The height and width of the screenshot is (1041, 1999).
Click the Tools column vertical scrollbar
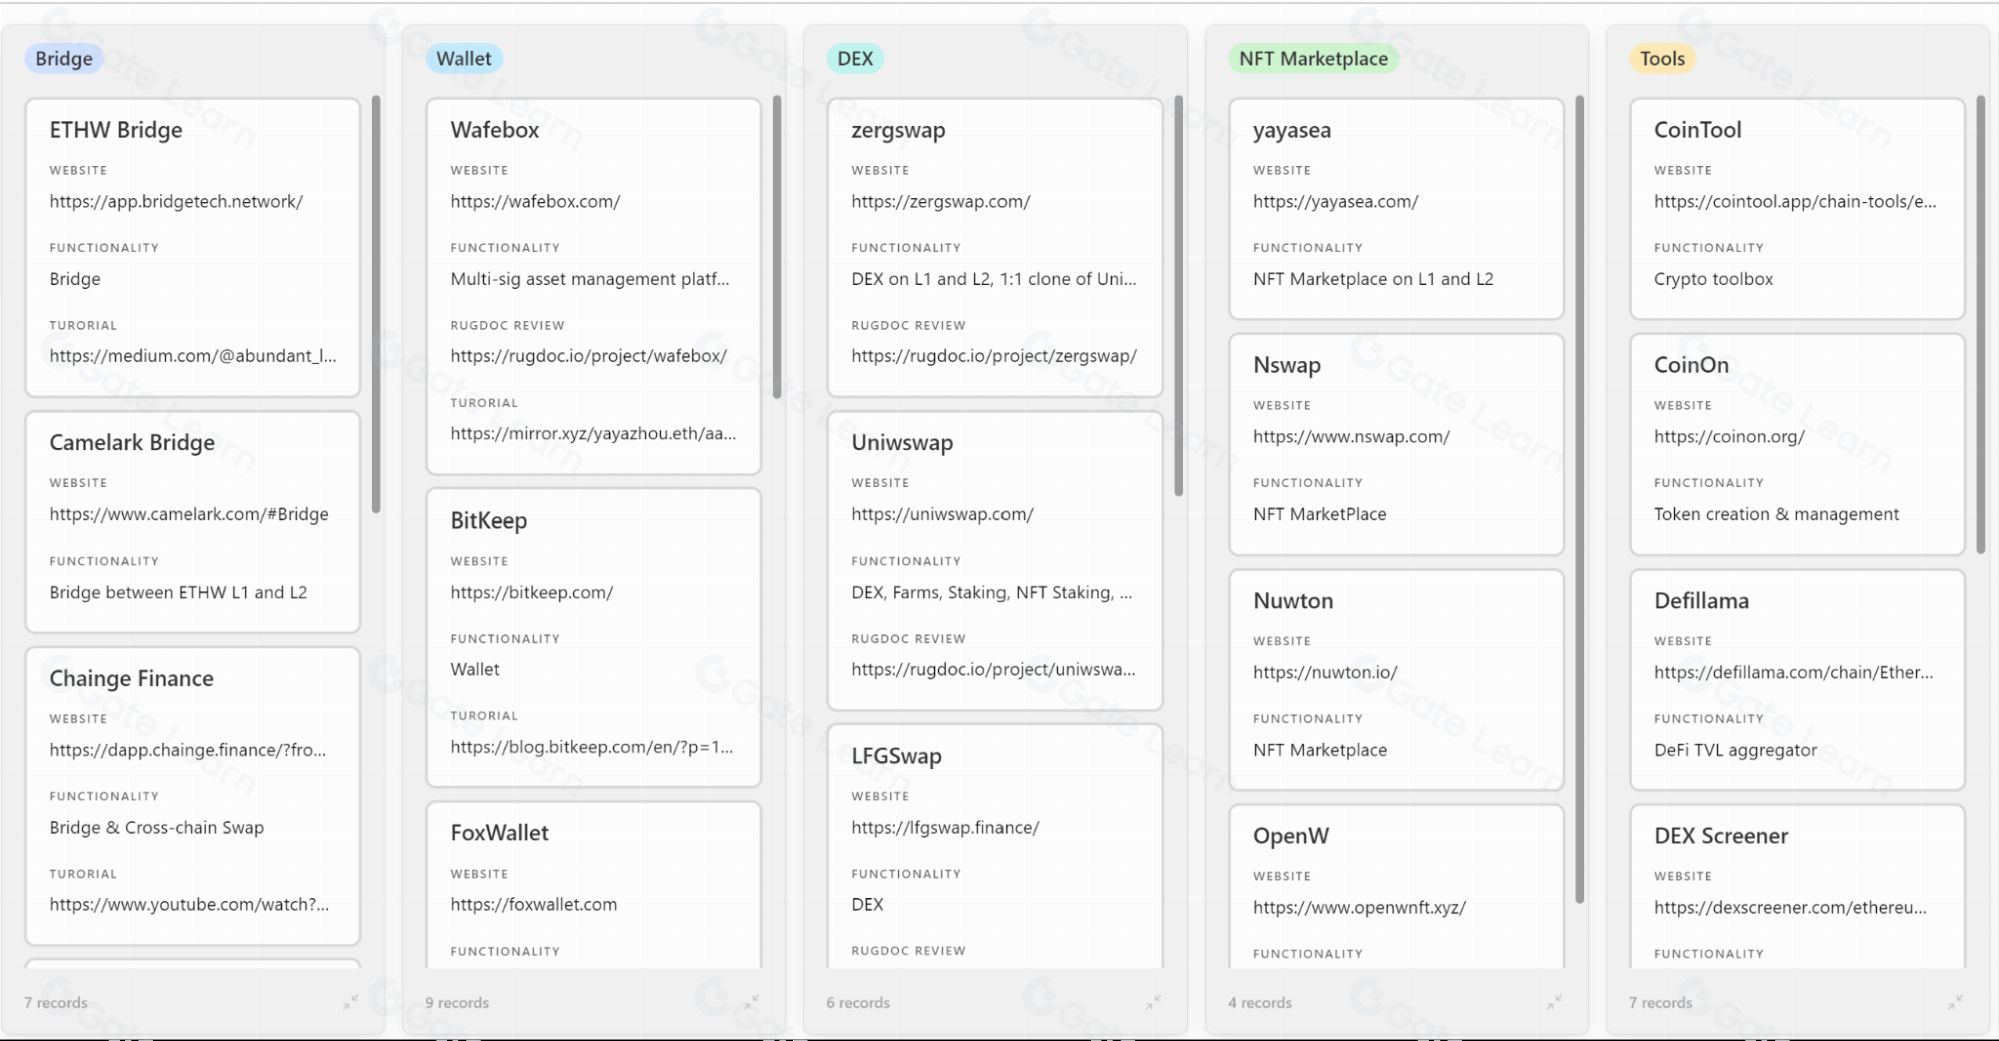tap(1981, 325)
